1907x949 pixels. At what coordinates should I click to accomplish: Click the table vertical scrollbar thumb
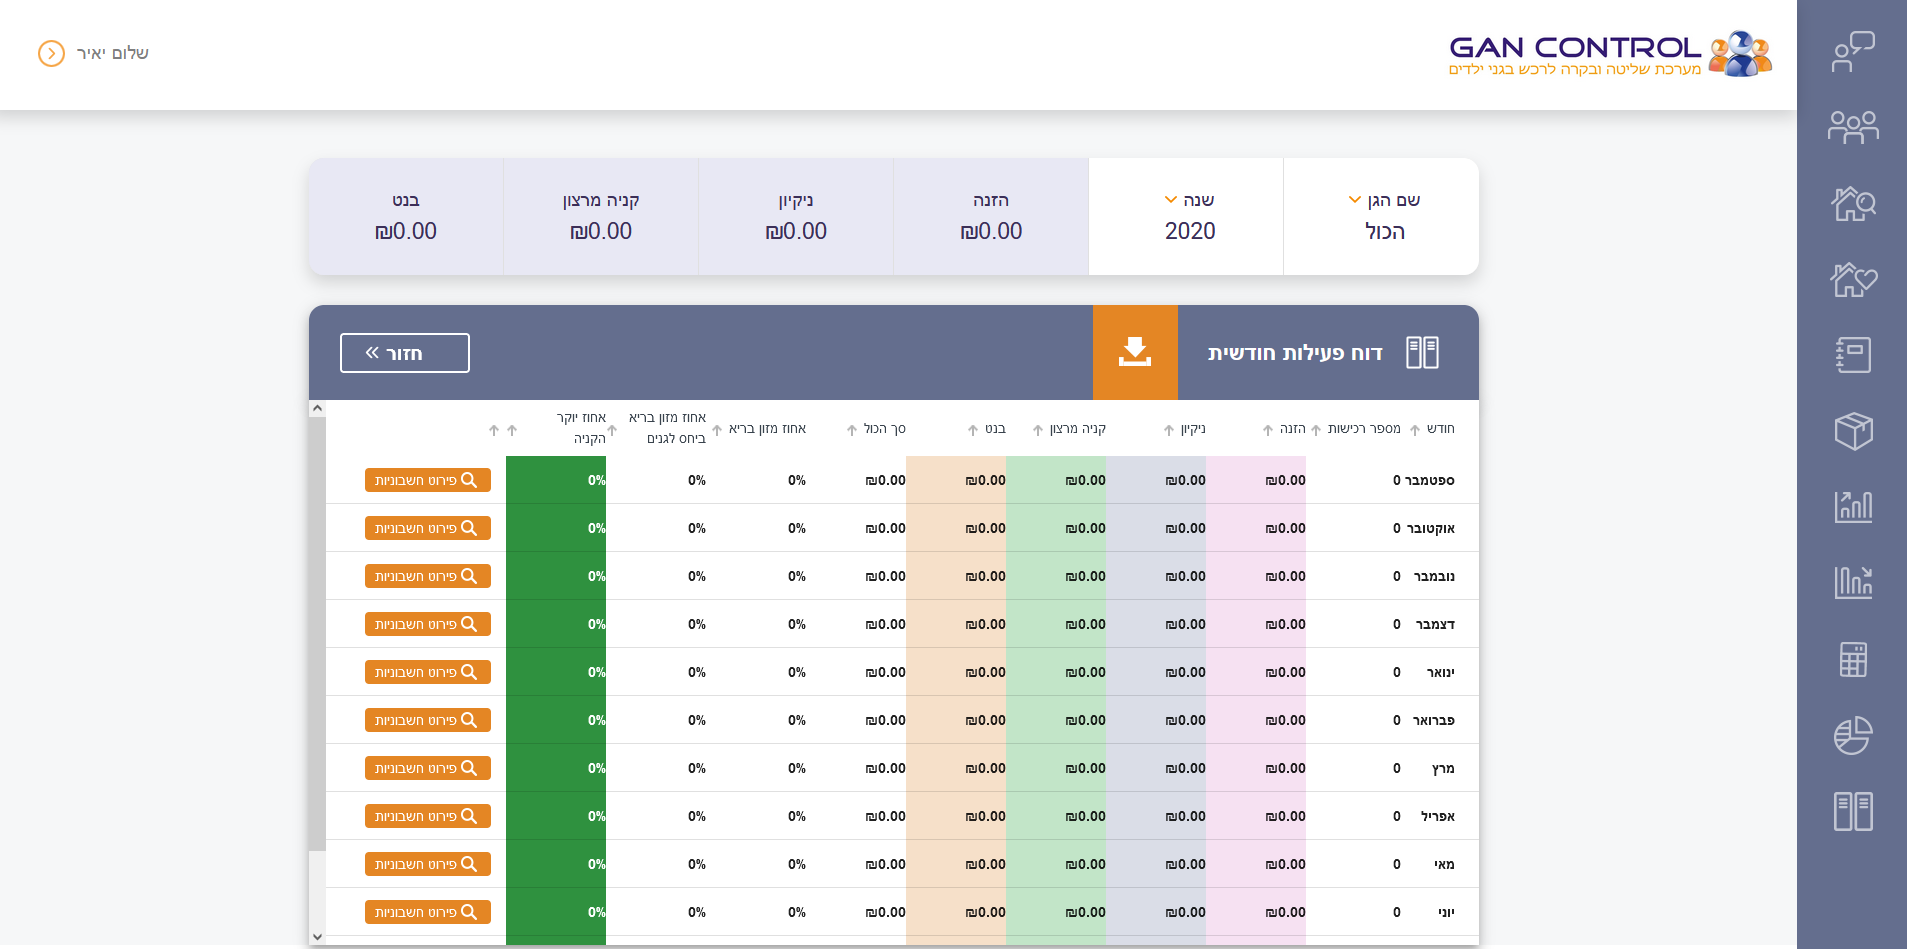tap(317, 633)
